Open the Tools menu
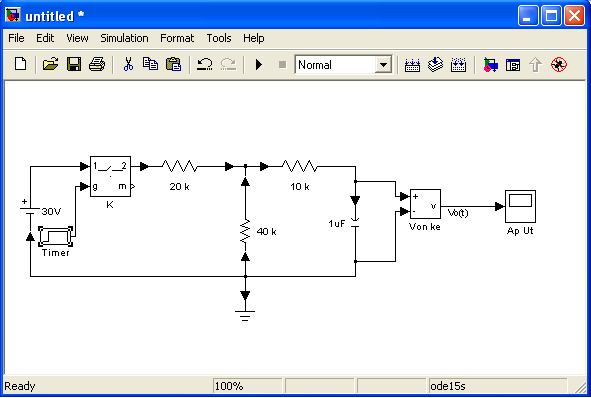 (219, 38)
